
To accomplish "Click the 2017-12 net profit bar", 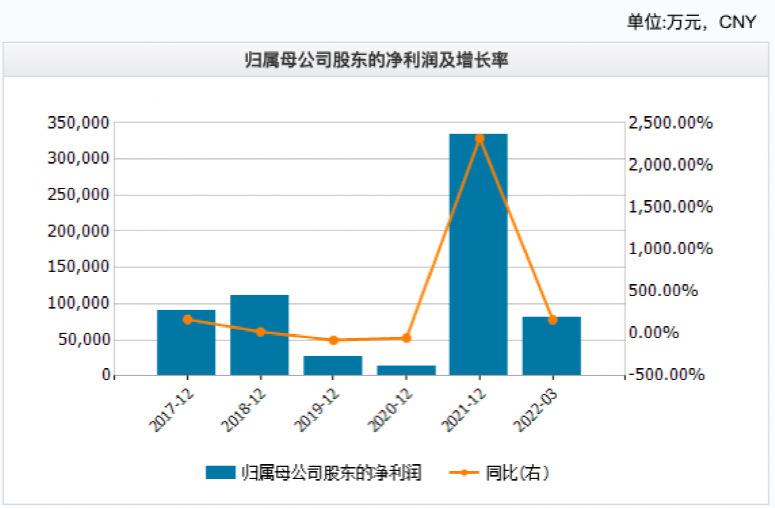I will click(186, 343).
